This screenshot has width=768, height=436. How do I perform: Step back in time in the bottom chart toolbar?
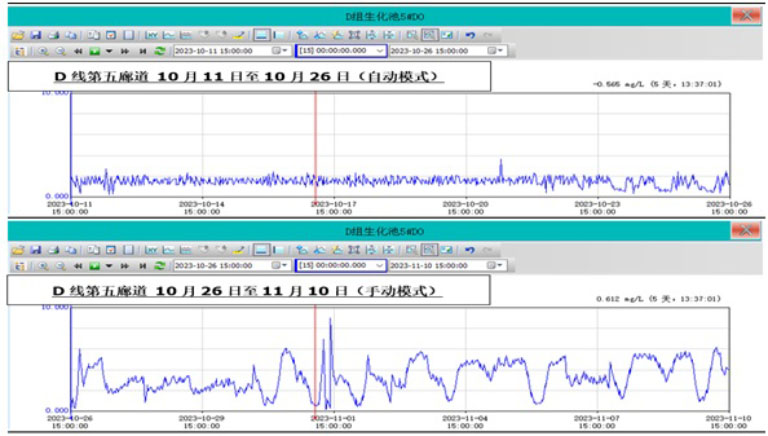[x=78, y=266]
